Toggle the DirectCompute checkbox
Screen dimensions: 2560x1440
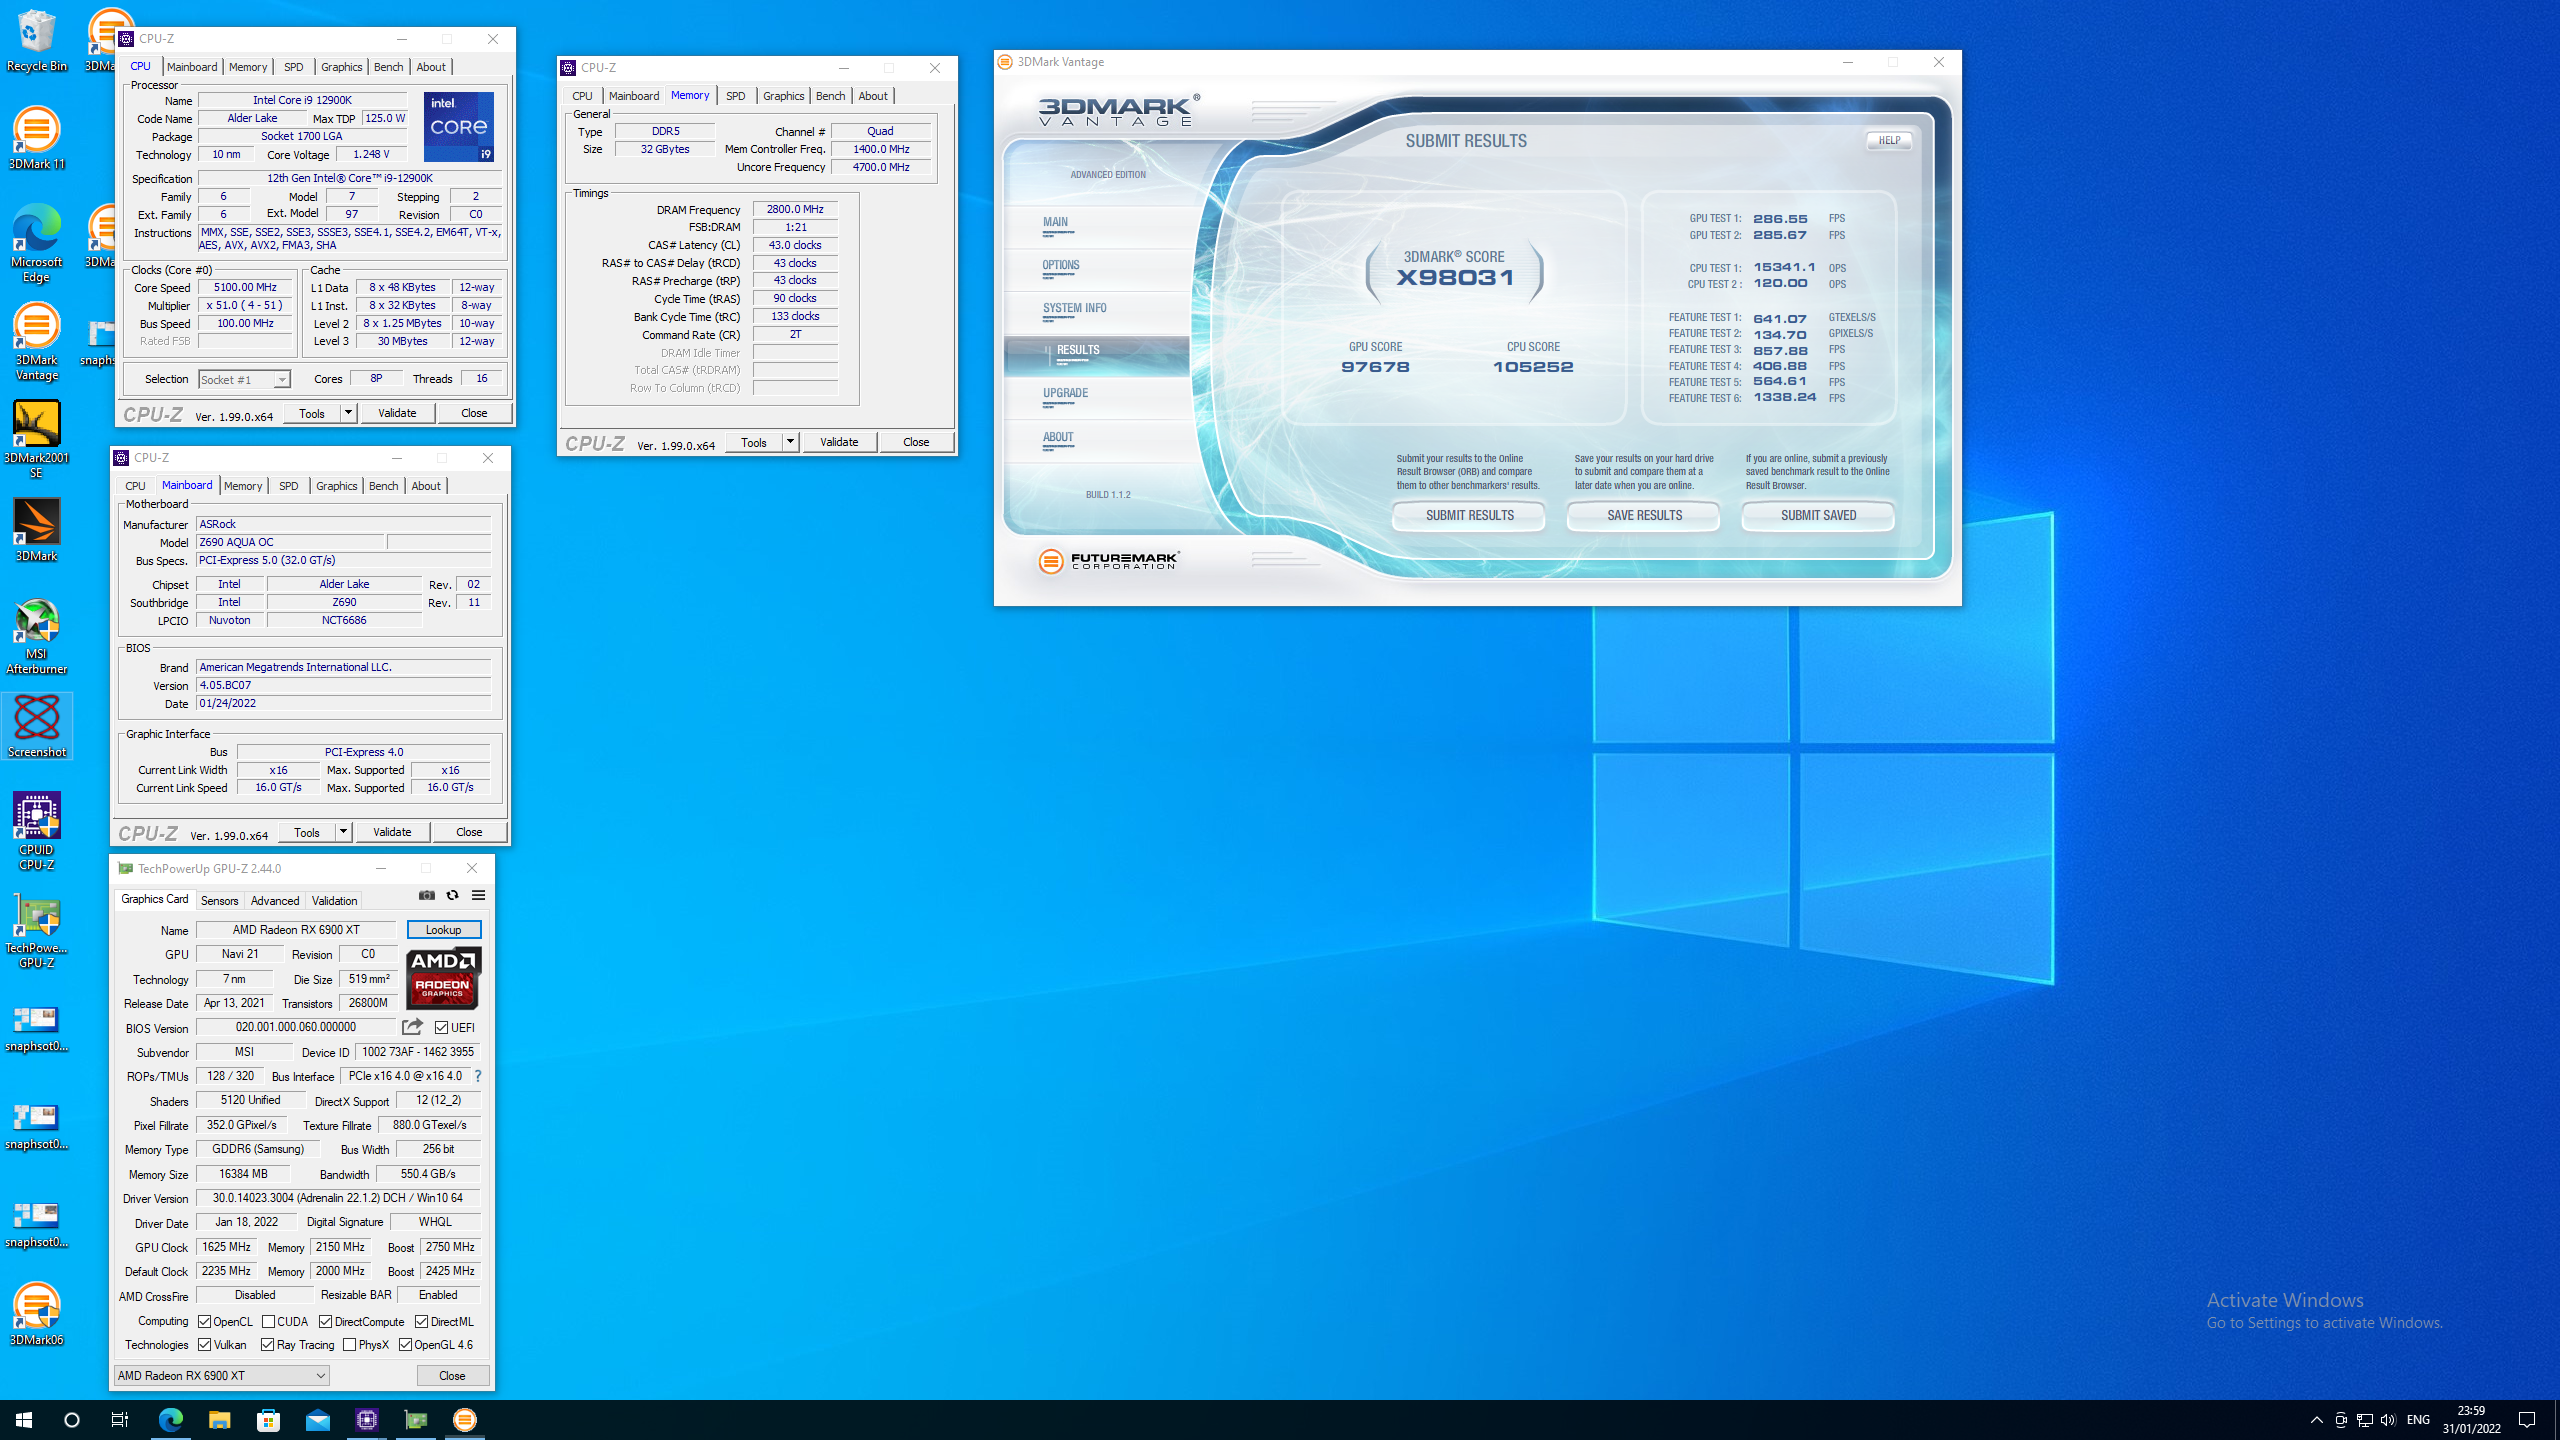pos(325,1321)
